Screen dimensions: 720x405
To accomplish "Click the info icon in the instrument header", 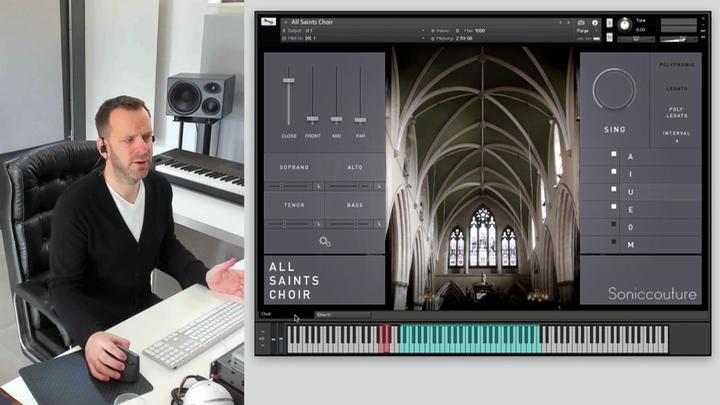I will [x=595, y=22].
